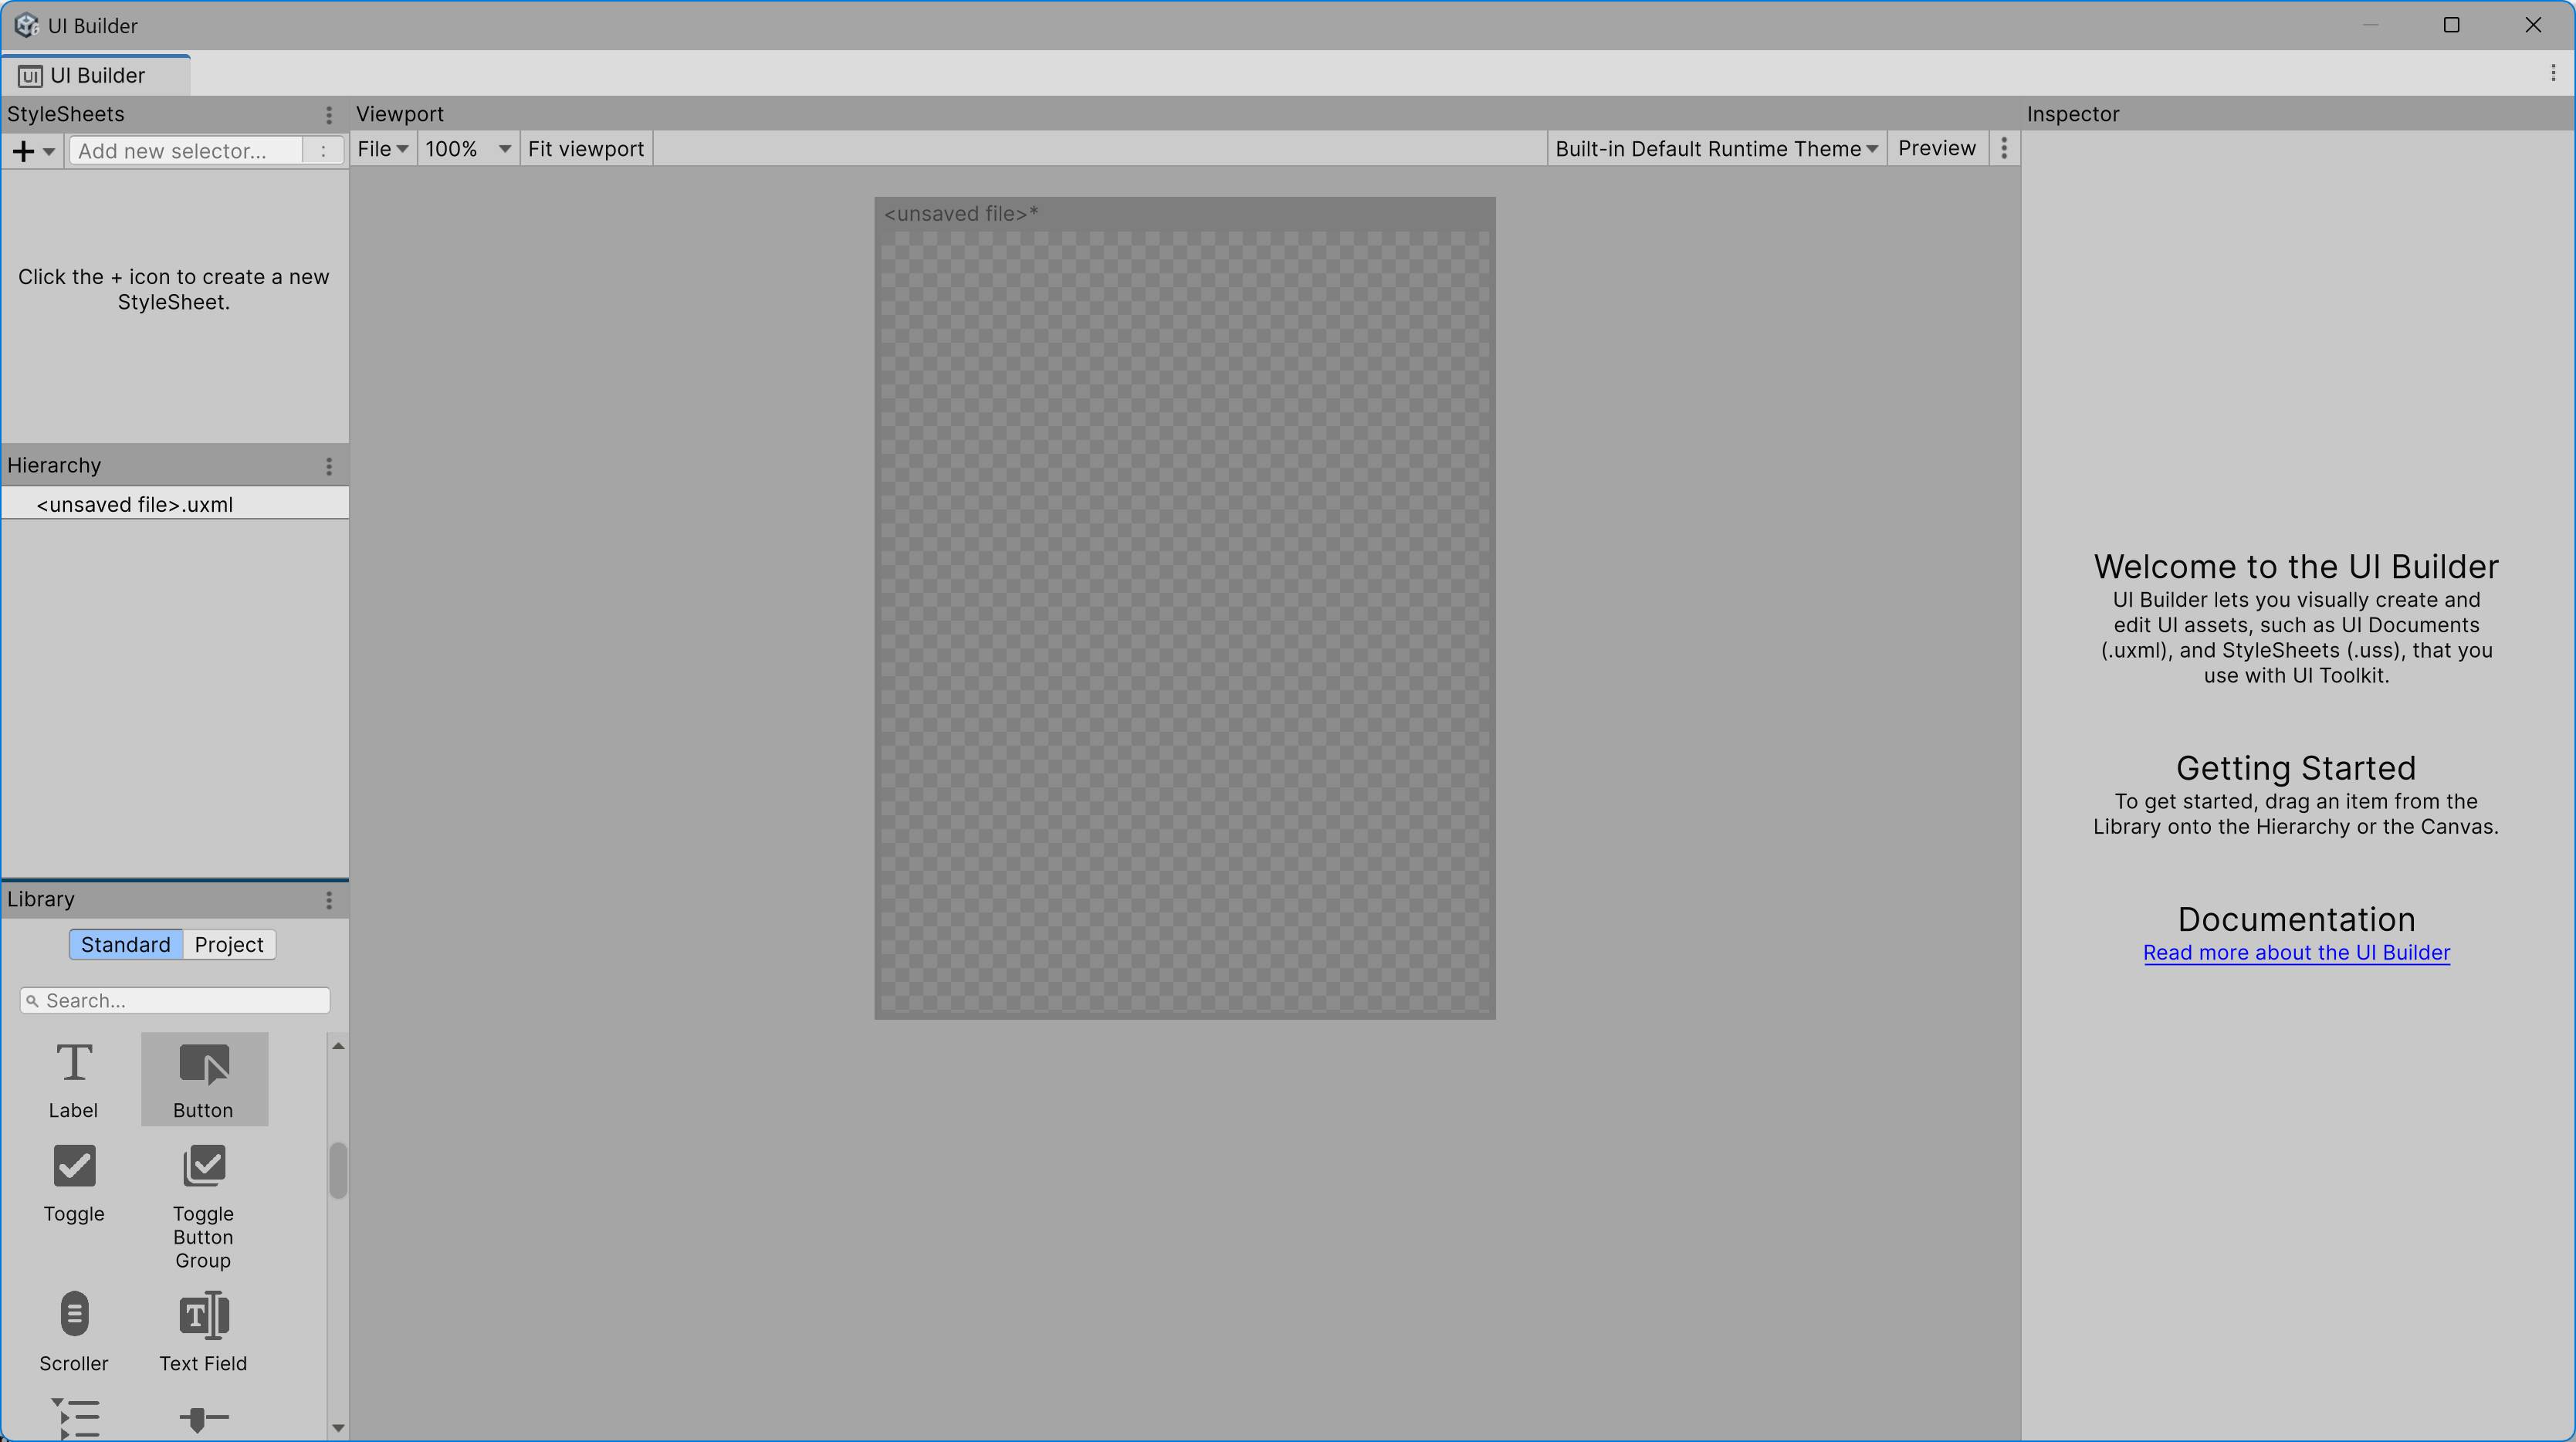Select <unsaved file>.uxml in Hierarchy
The width and height of the screenshot is (2576, 1442).
pos(175,505)
